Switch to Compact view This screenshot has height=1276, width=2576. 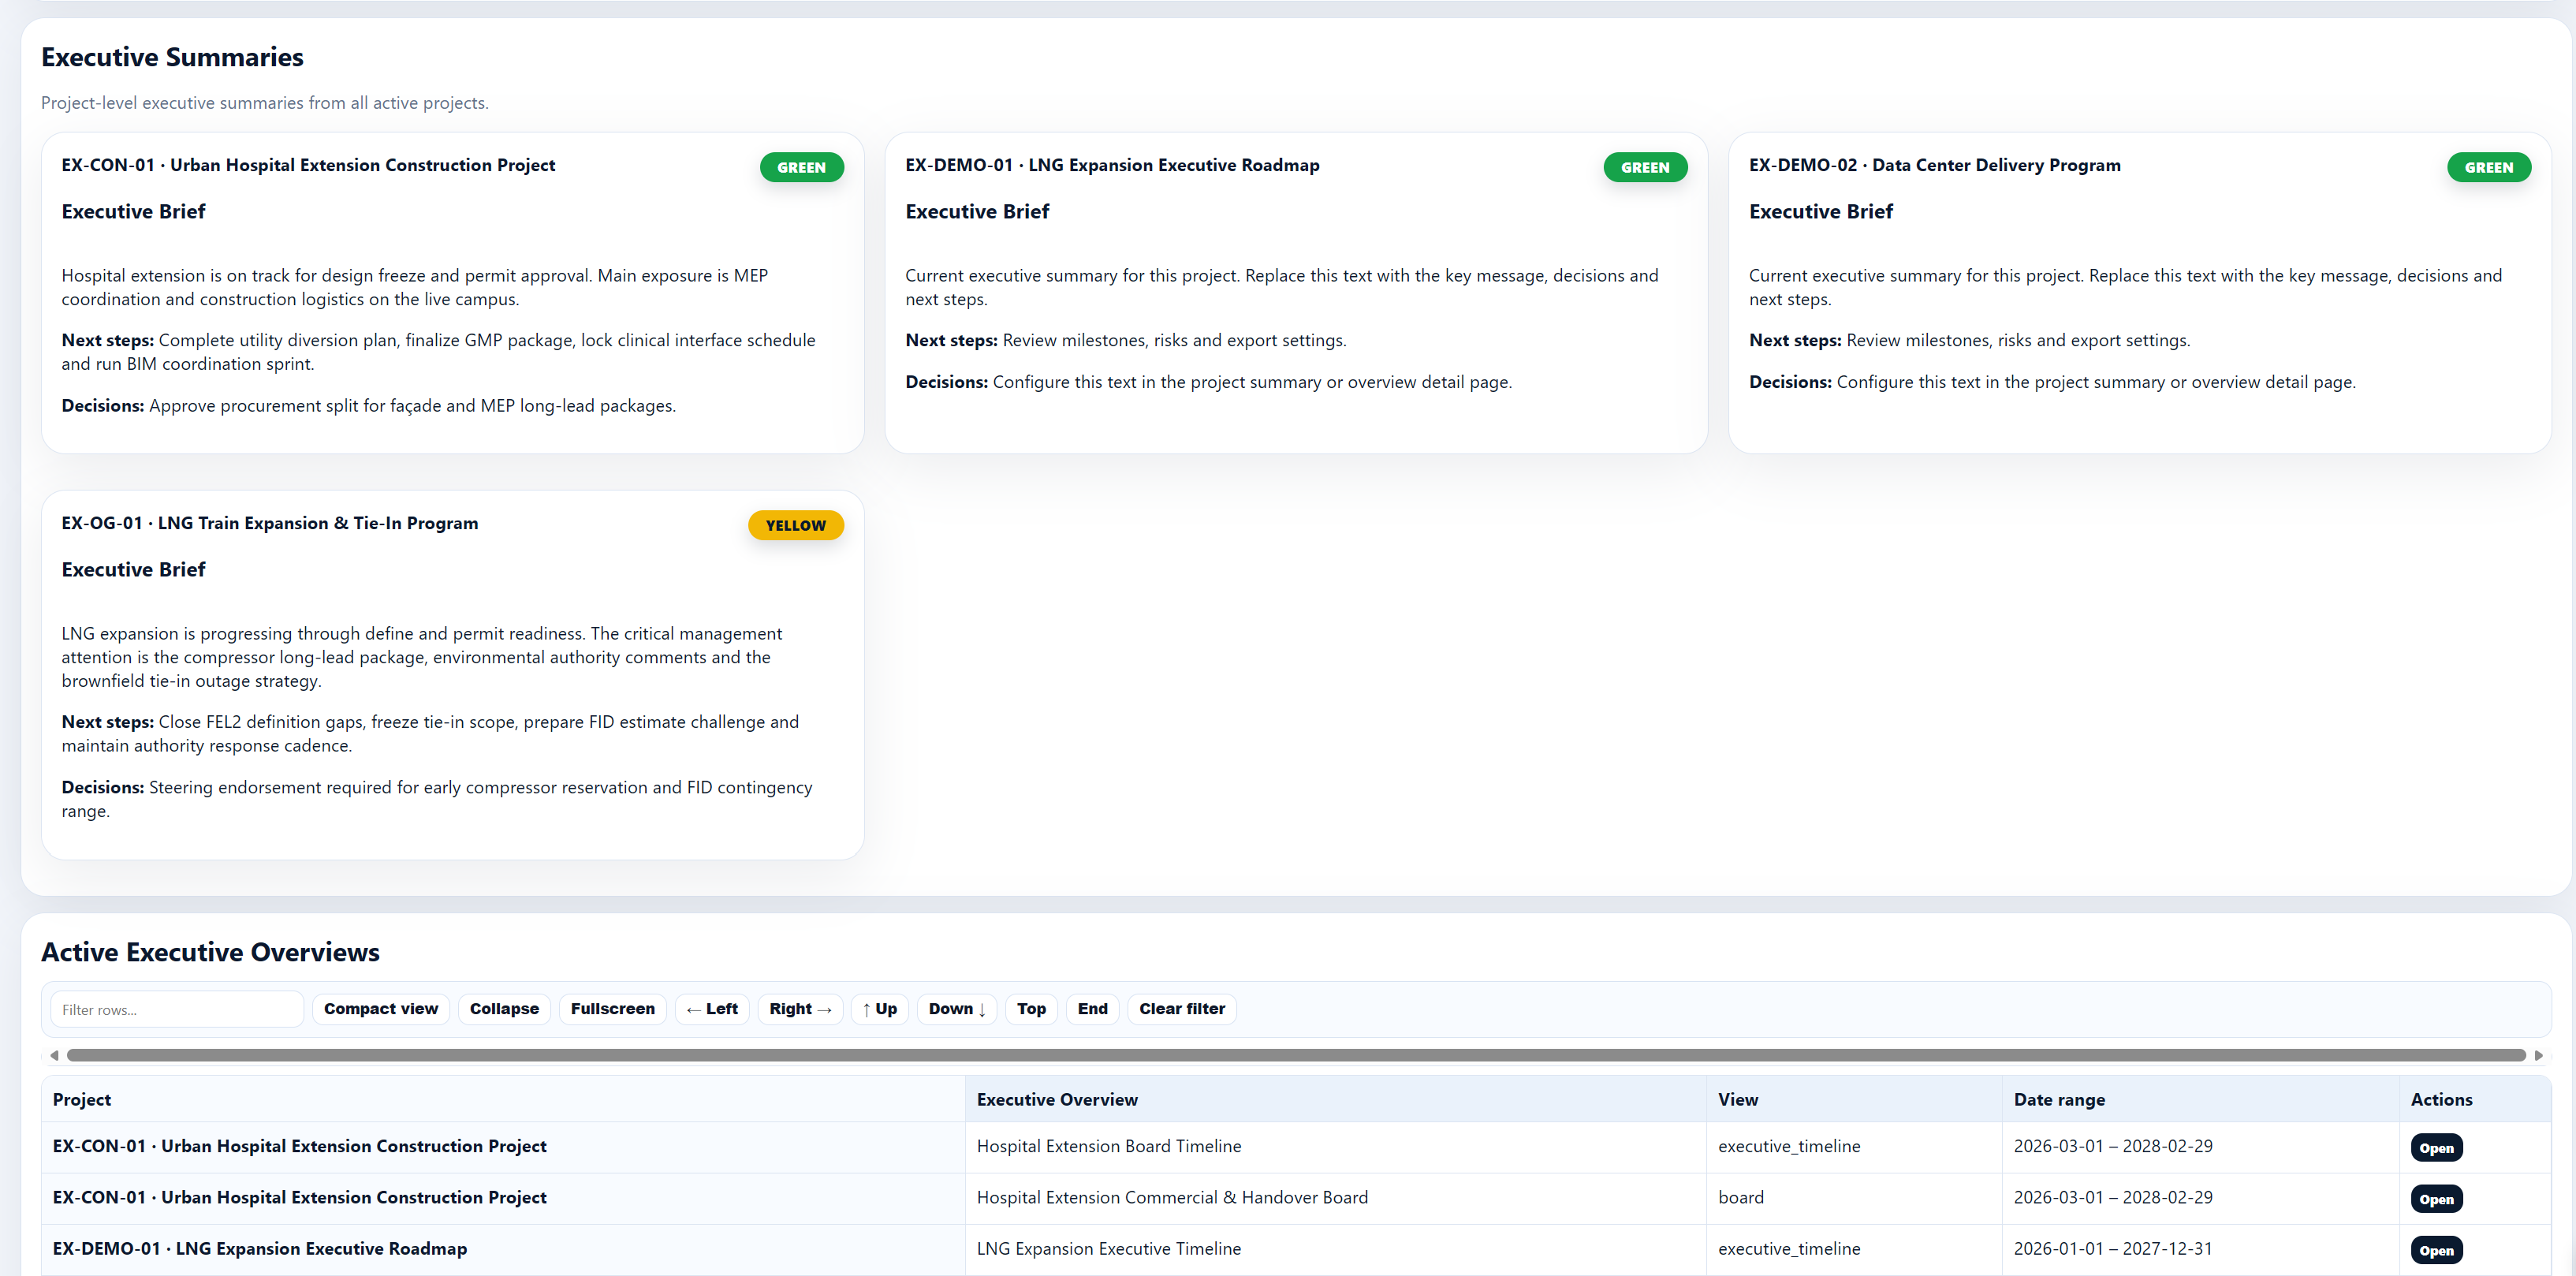381,1009
